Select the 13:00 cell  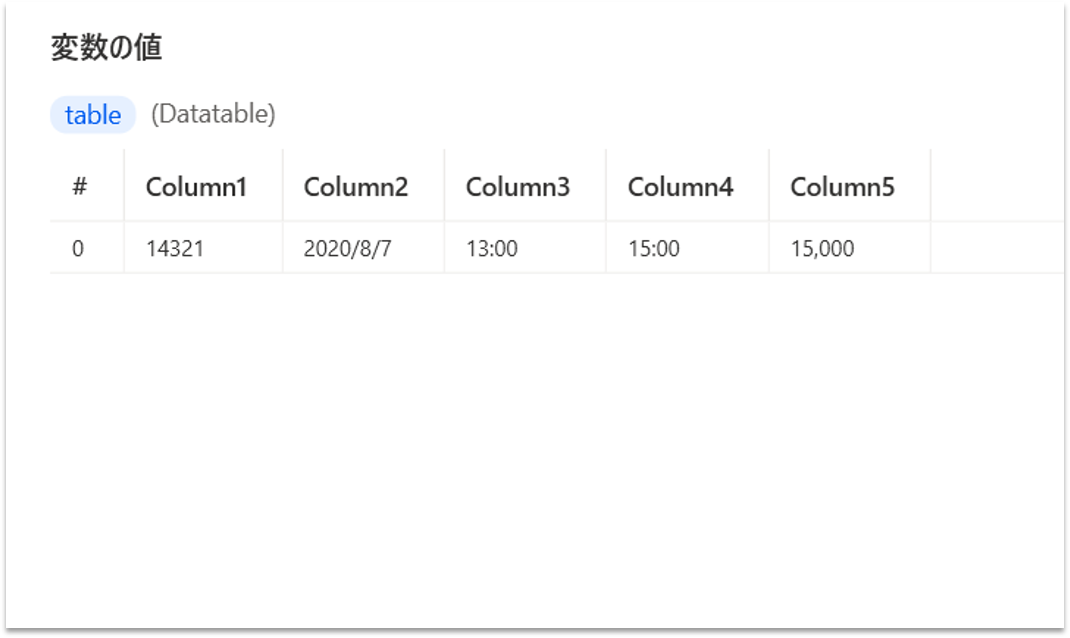(x=492, y=249)
